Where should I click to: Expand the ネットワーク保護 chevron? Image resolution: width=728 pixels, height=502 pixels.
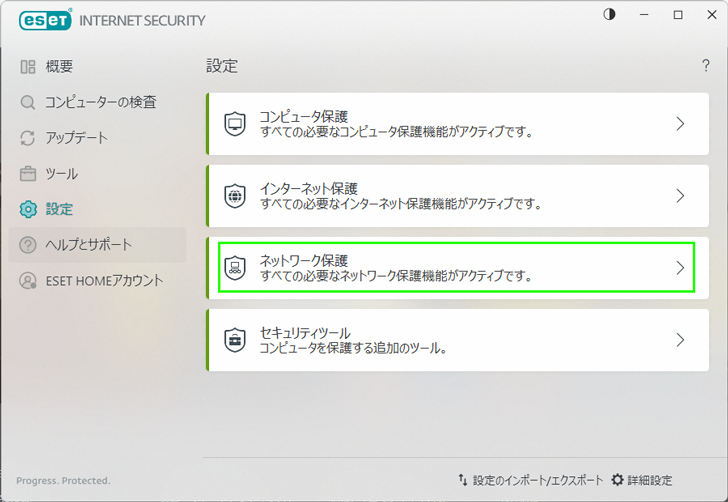click(680, 268)
